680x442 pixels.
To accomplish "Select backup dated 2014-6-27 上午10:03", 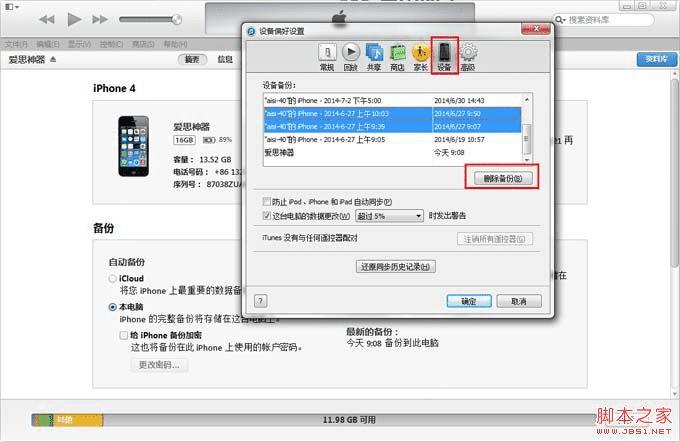I will 392,114.
